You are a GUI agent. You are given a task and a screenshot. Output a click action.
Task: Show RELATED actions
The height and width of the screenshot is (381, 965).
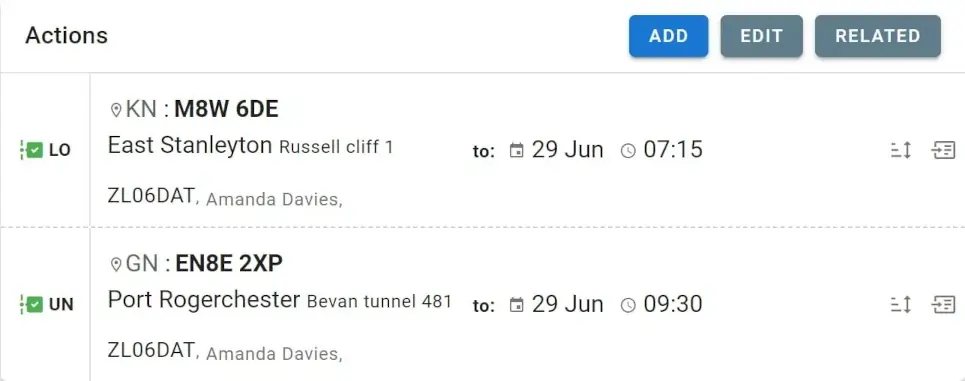pos(878,36)
